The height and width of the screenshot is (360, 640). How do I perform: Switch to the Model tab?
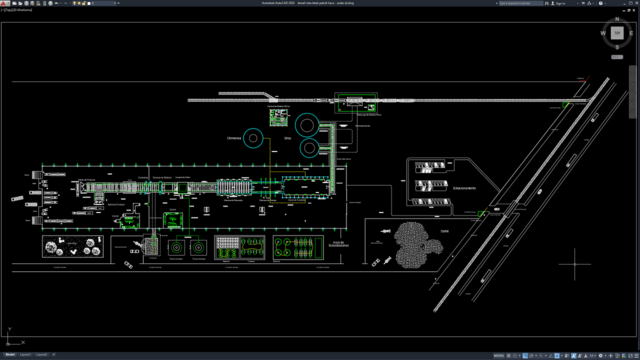[x=10, y=355]
